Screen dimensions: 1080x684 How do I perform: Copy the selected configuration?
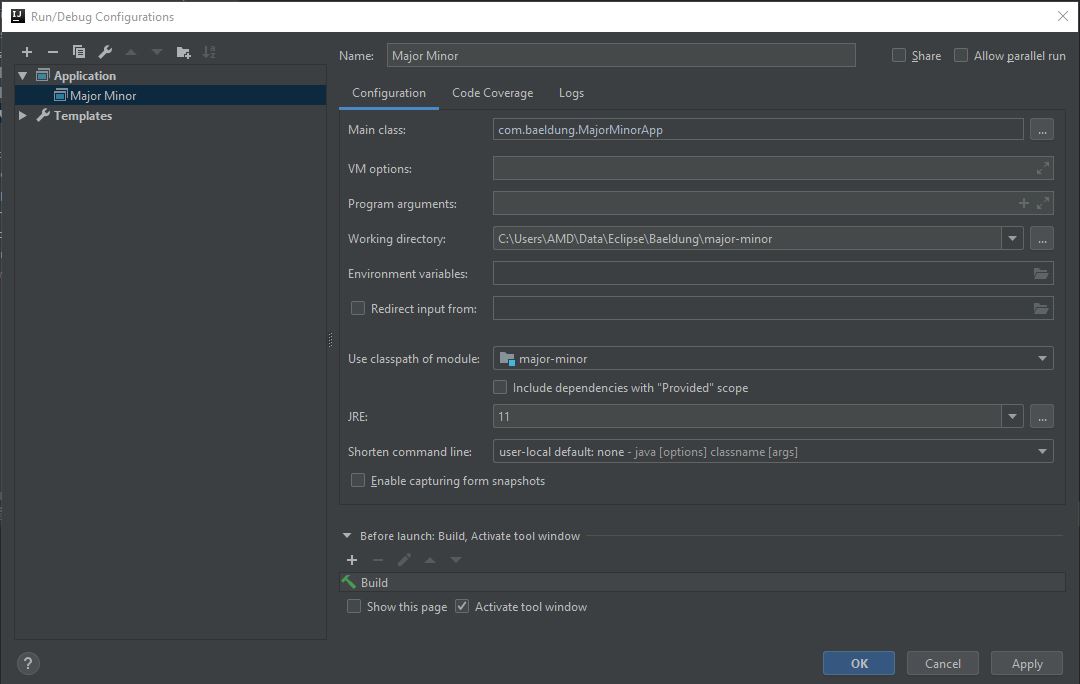tap(79, 52)
